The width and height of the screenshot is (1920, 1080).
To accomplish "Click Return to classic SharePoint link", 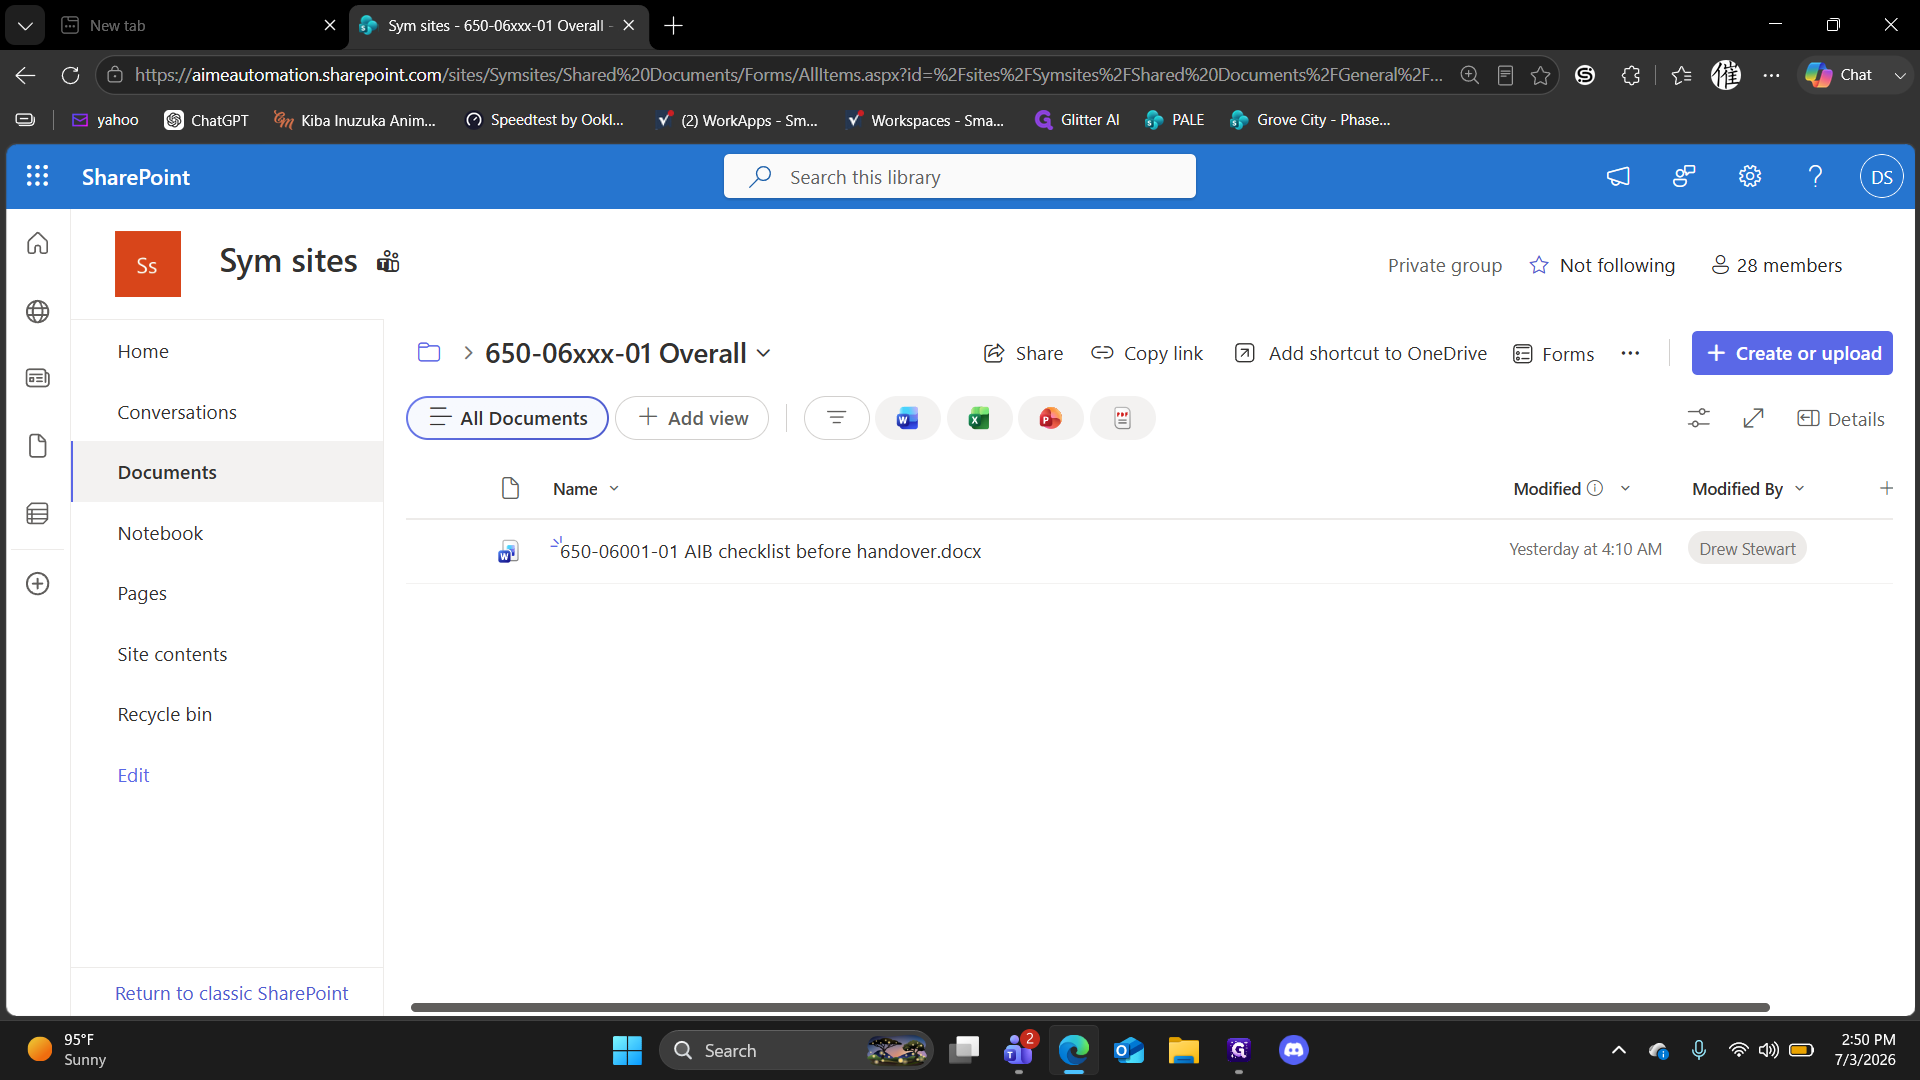I will tap(231, 993).
